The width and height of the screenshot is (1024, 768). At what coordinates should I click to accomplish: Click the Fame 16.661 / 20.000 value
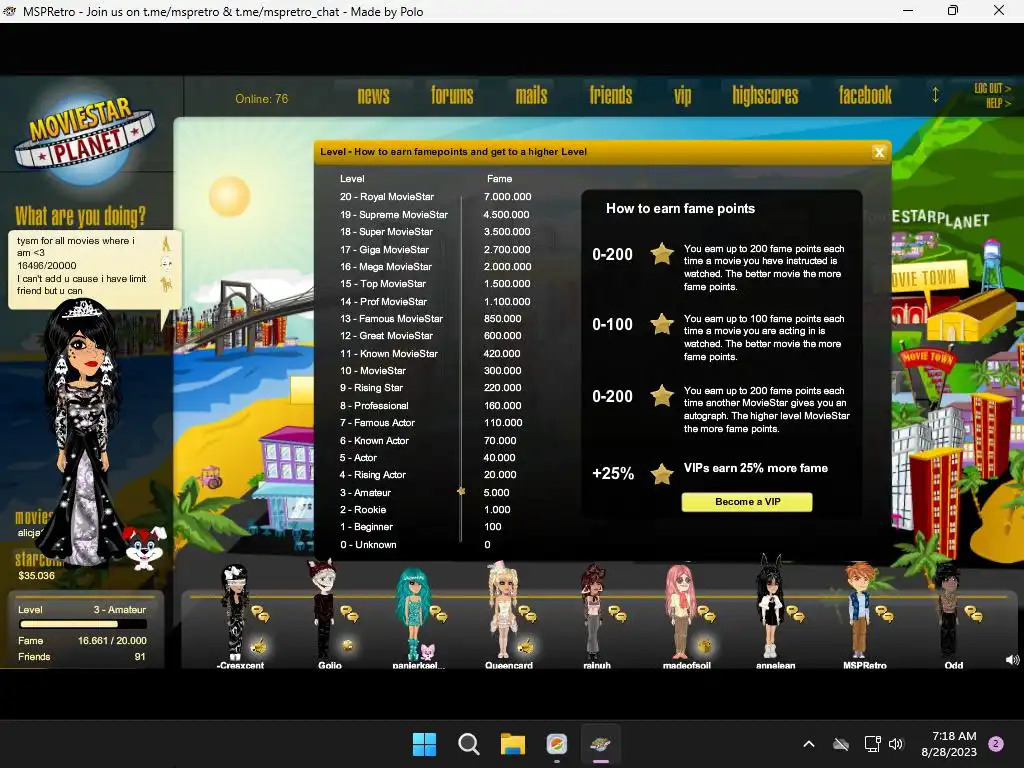[x=112, y=641]
